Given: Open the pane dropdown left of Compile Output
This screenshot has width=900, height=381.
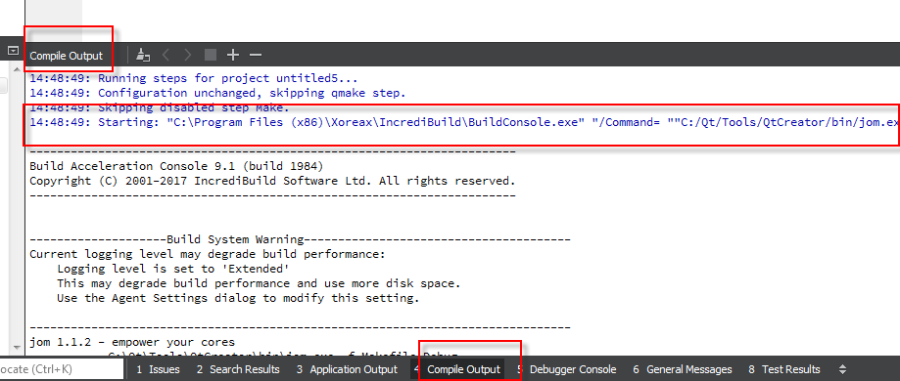Looking at the screenshot, I should tap(13, 50).
